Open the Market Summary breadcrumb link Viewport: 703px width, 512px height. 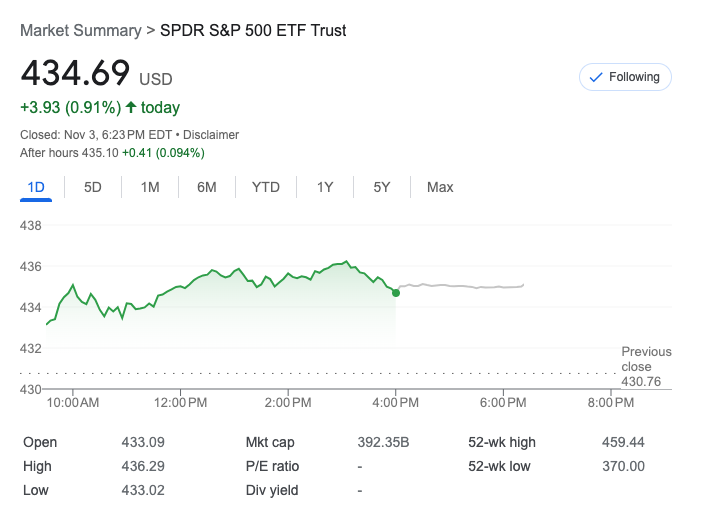click(80, 30)
